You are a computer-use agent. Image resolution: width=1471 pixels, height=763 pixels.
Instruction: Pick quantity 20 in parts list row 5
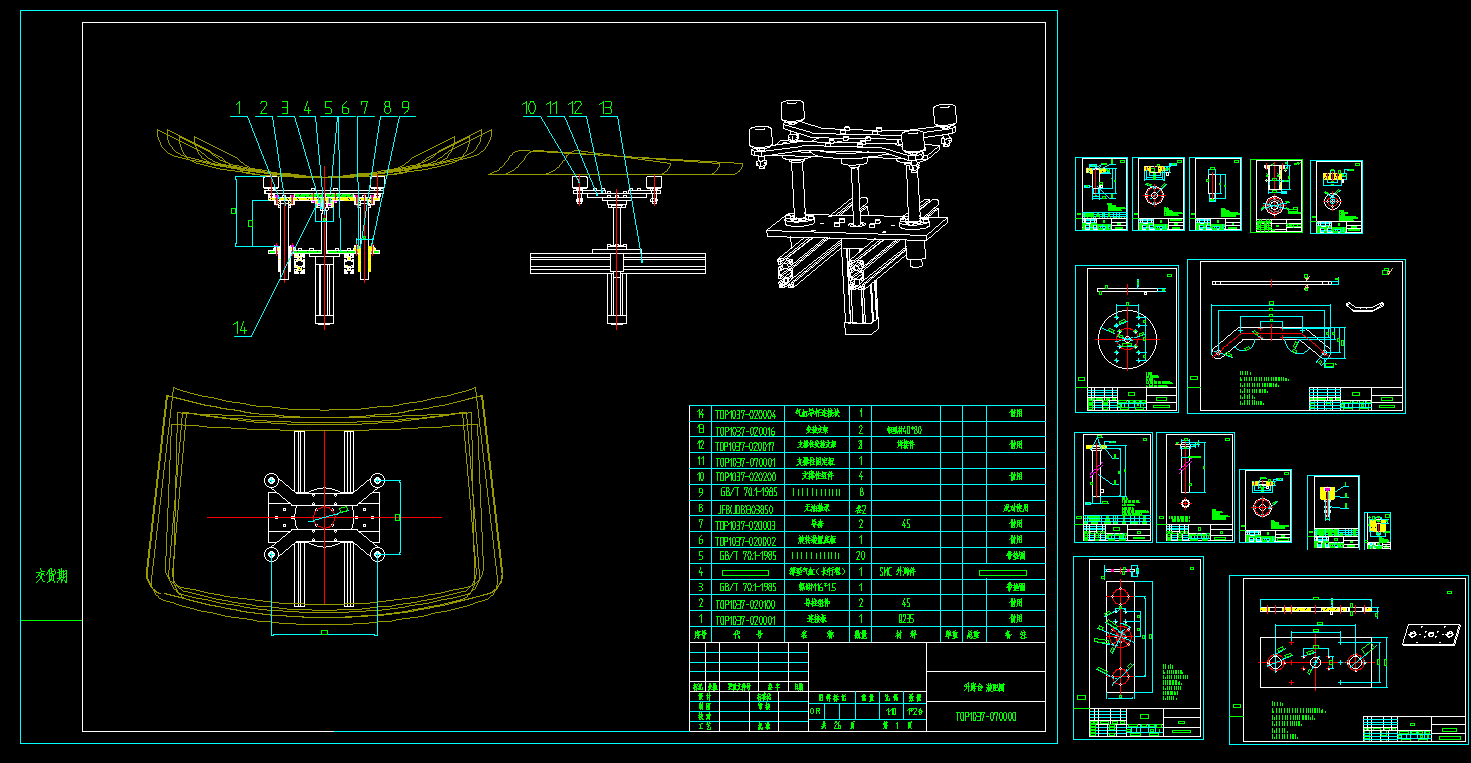tap(861, 556)
